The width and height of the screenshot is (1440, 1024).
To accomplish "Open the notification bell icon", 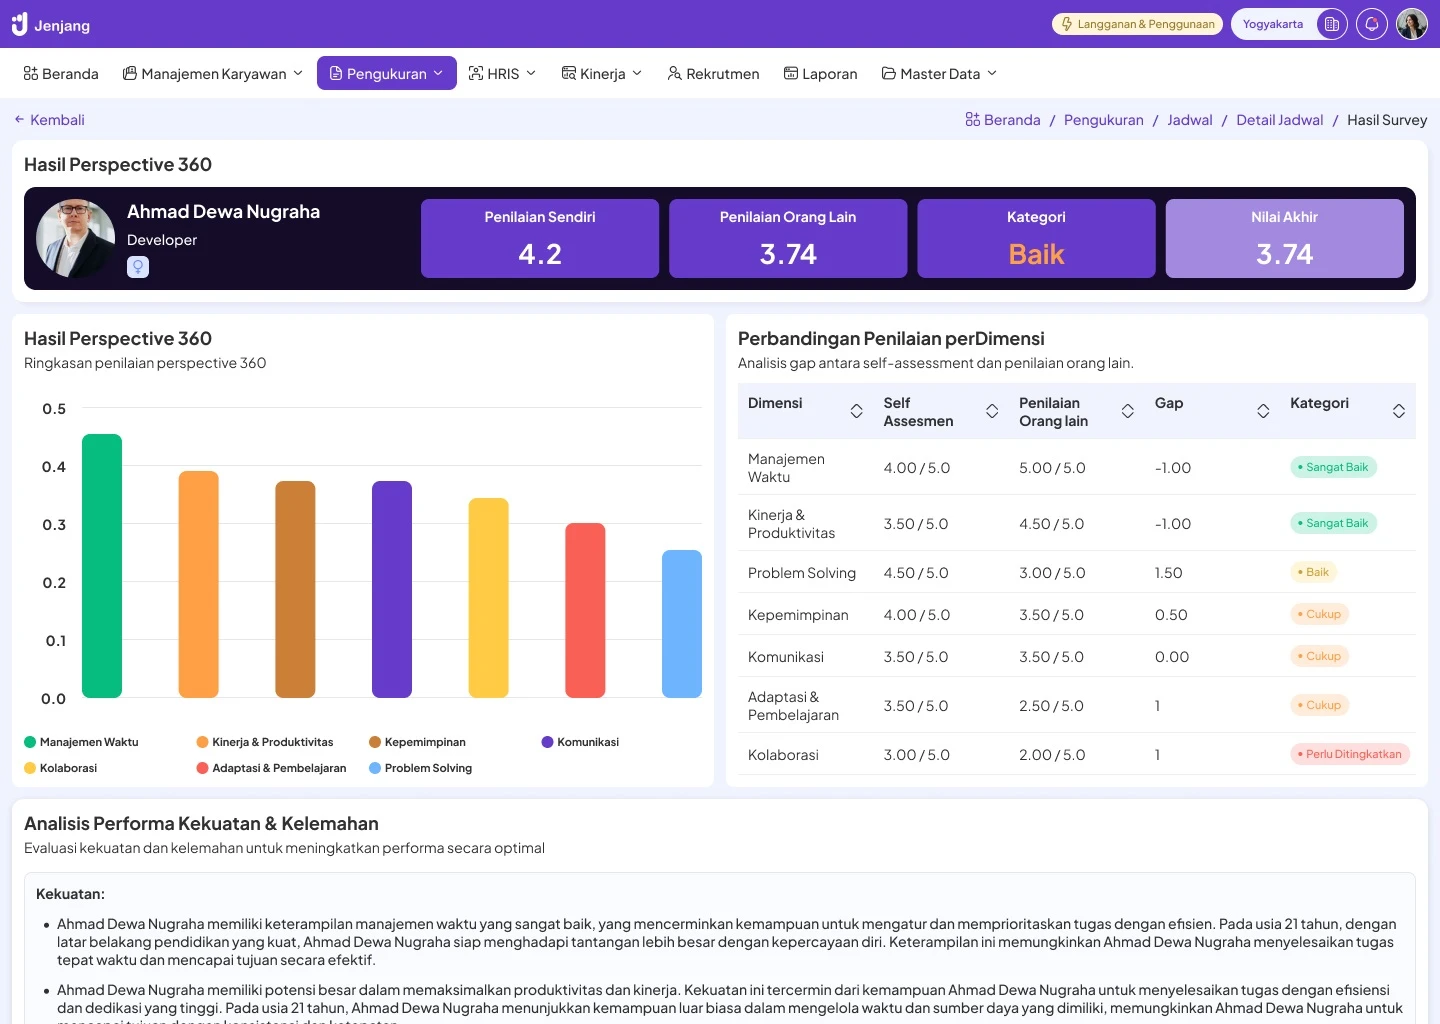I will coord(1372,24).
